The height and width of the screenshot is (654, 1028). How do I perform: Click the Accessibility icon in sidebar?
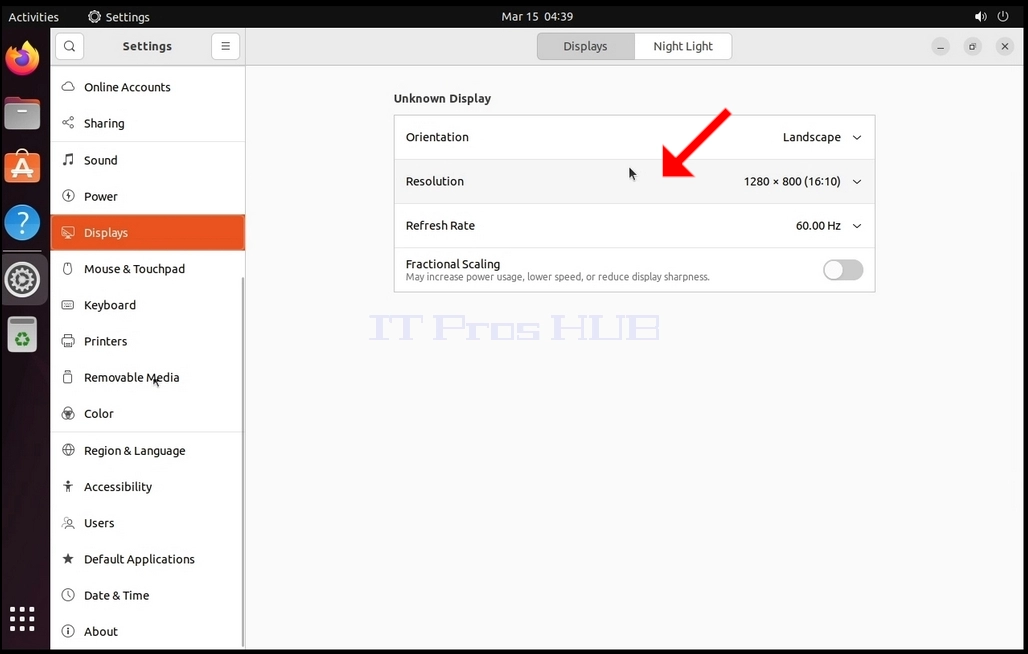pyautogui.click(x=68, y=486)
